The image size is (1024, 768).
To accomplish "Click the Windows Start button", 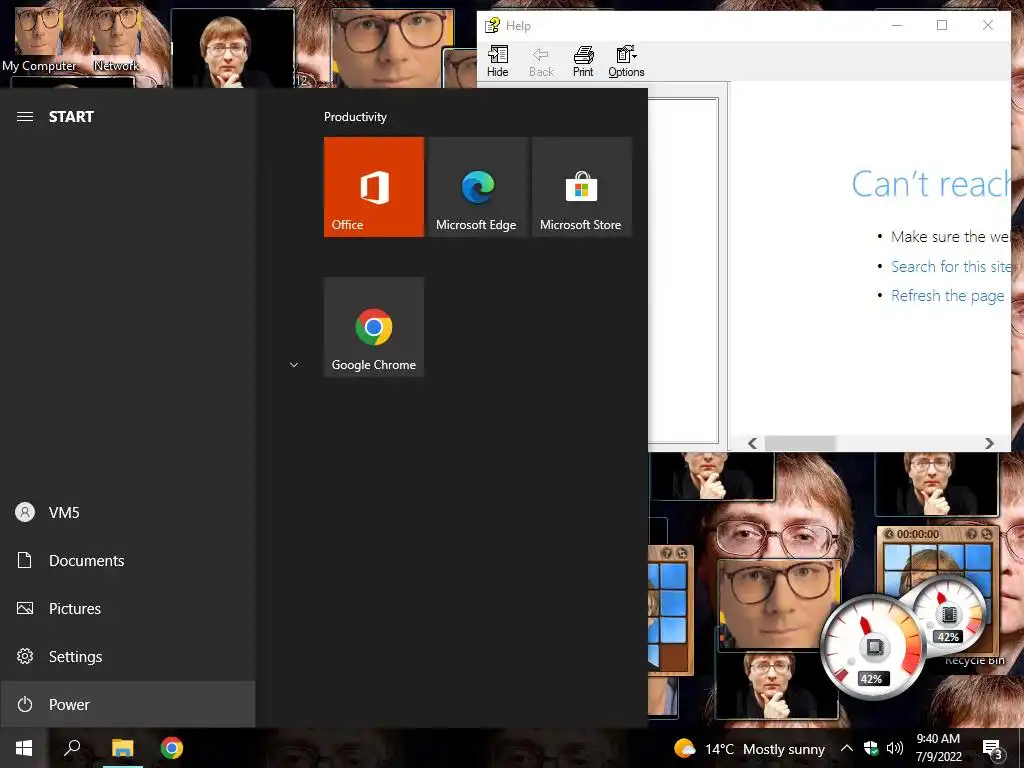I will 24,748.
